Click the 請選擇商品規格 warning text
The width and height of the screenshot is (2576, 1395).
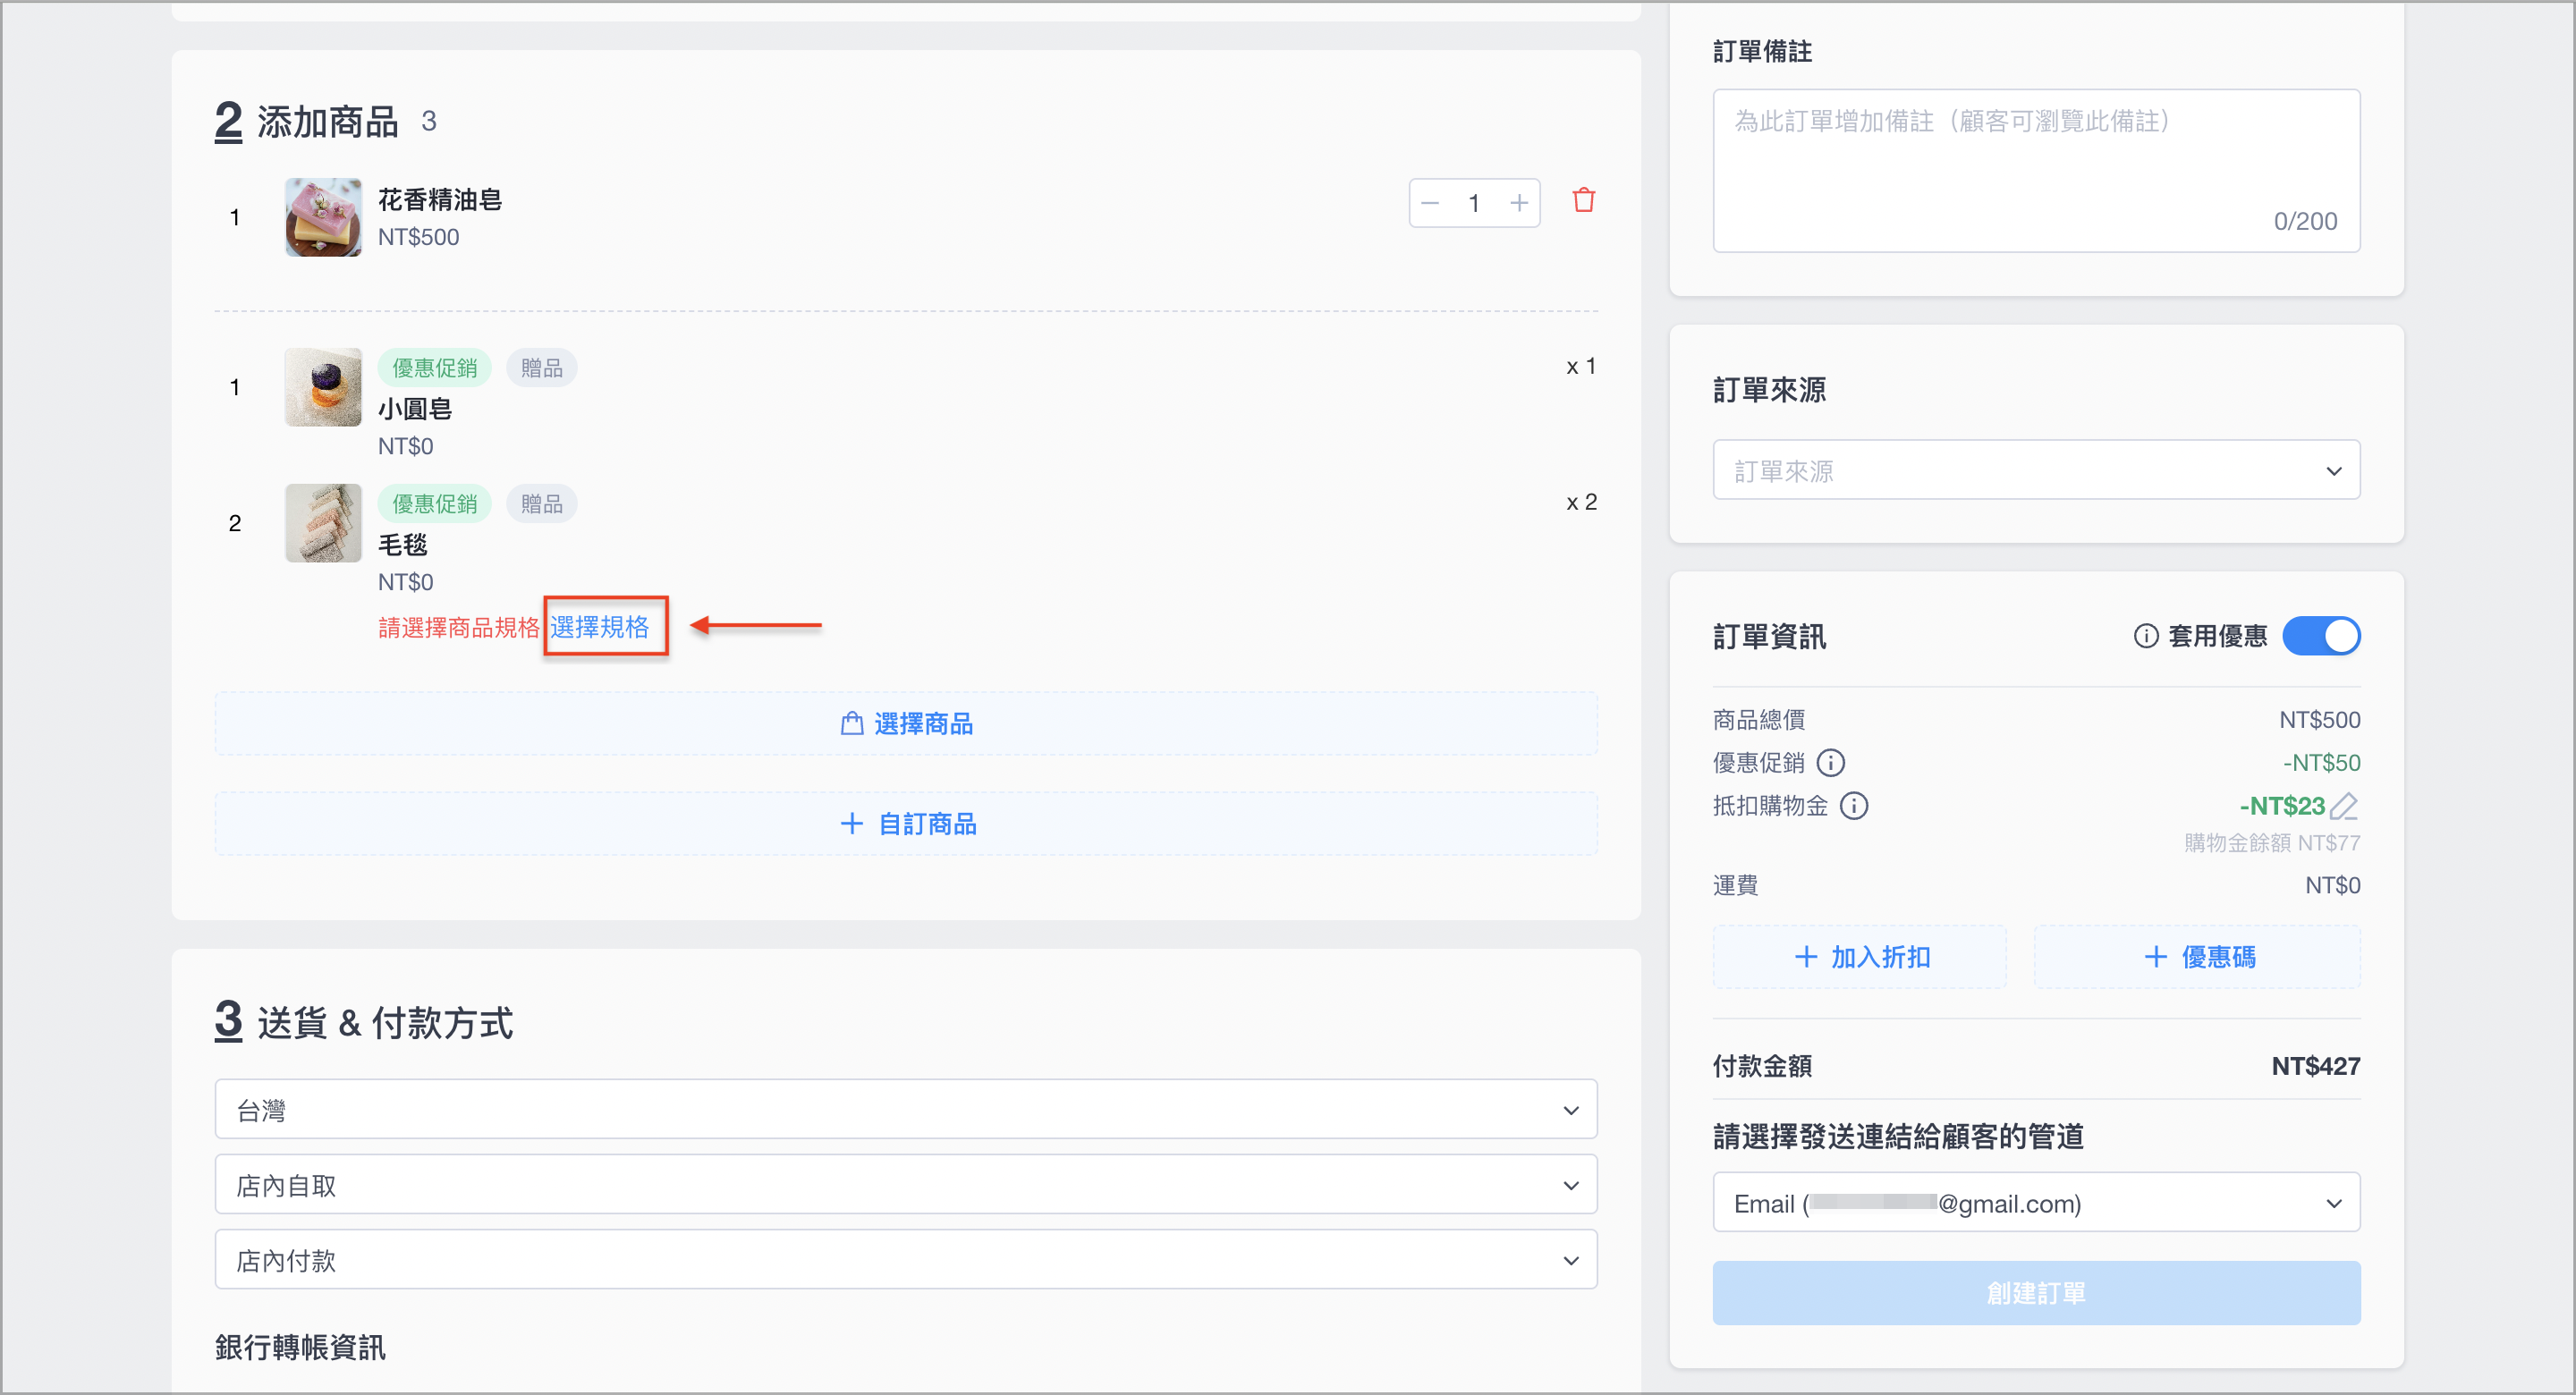(x=459, y=627)
